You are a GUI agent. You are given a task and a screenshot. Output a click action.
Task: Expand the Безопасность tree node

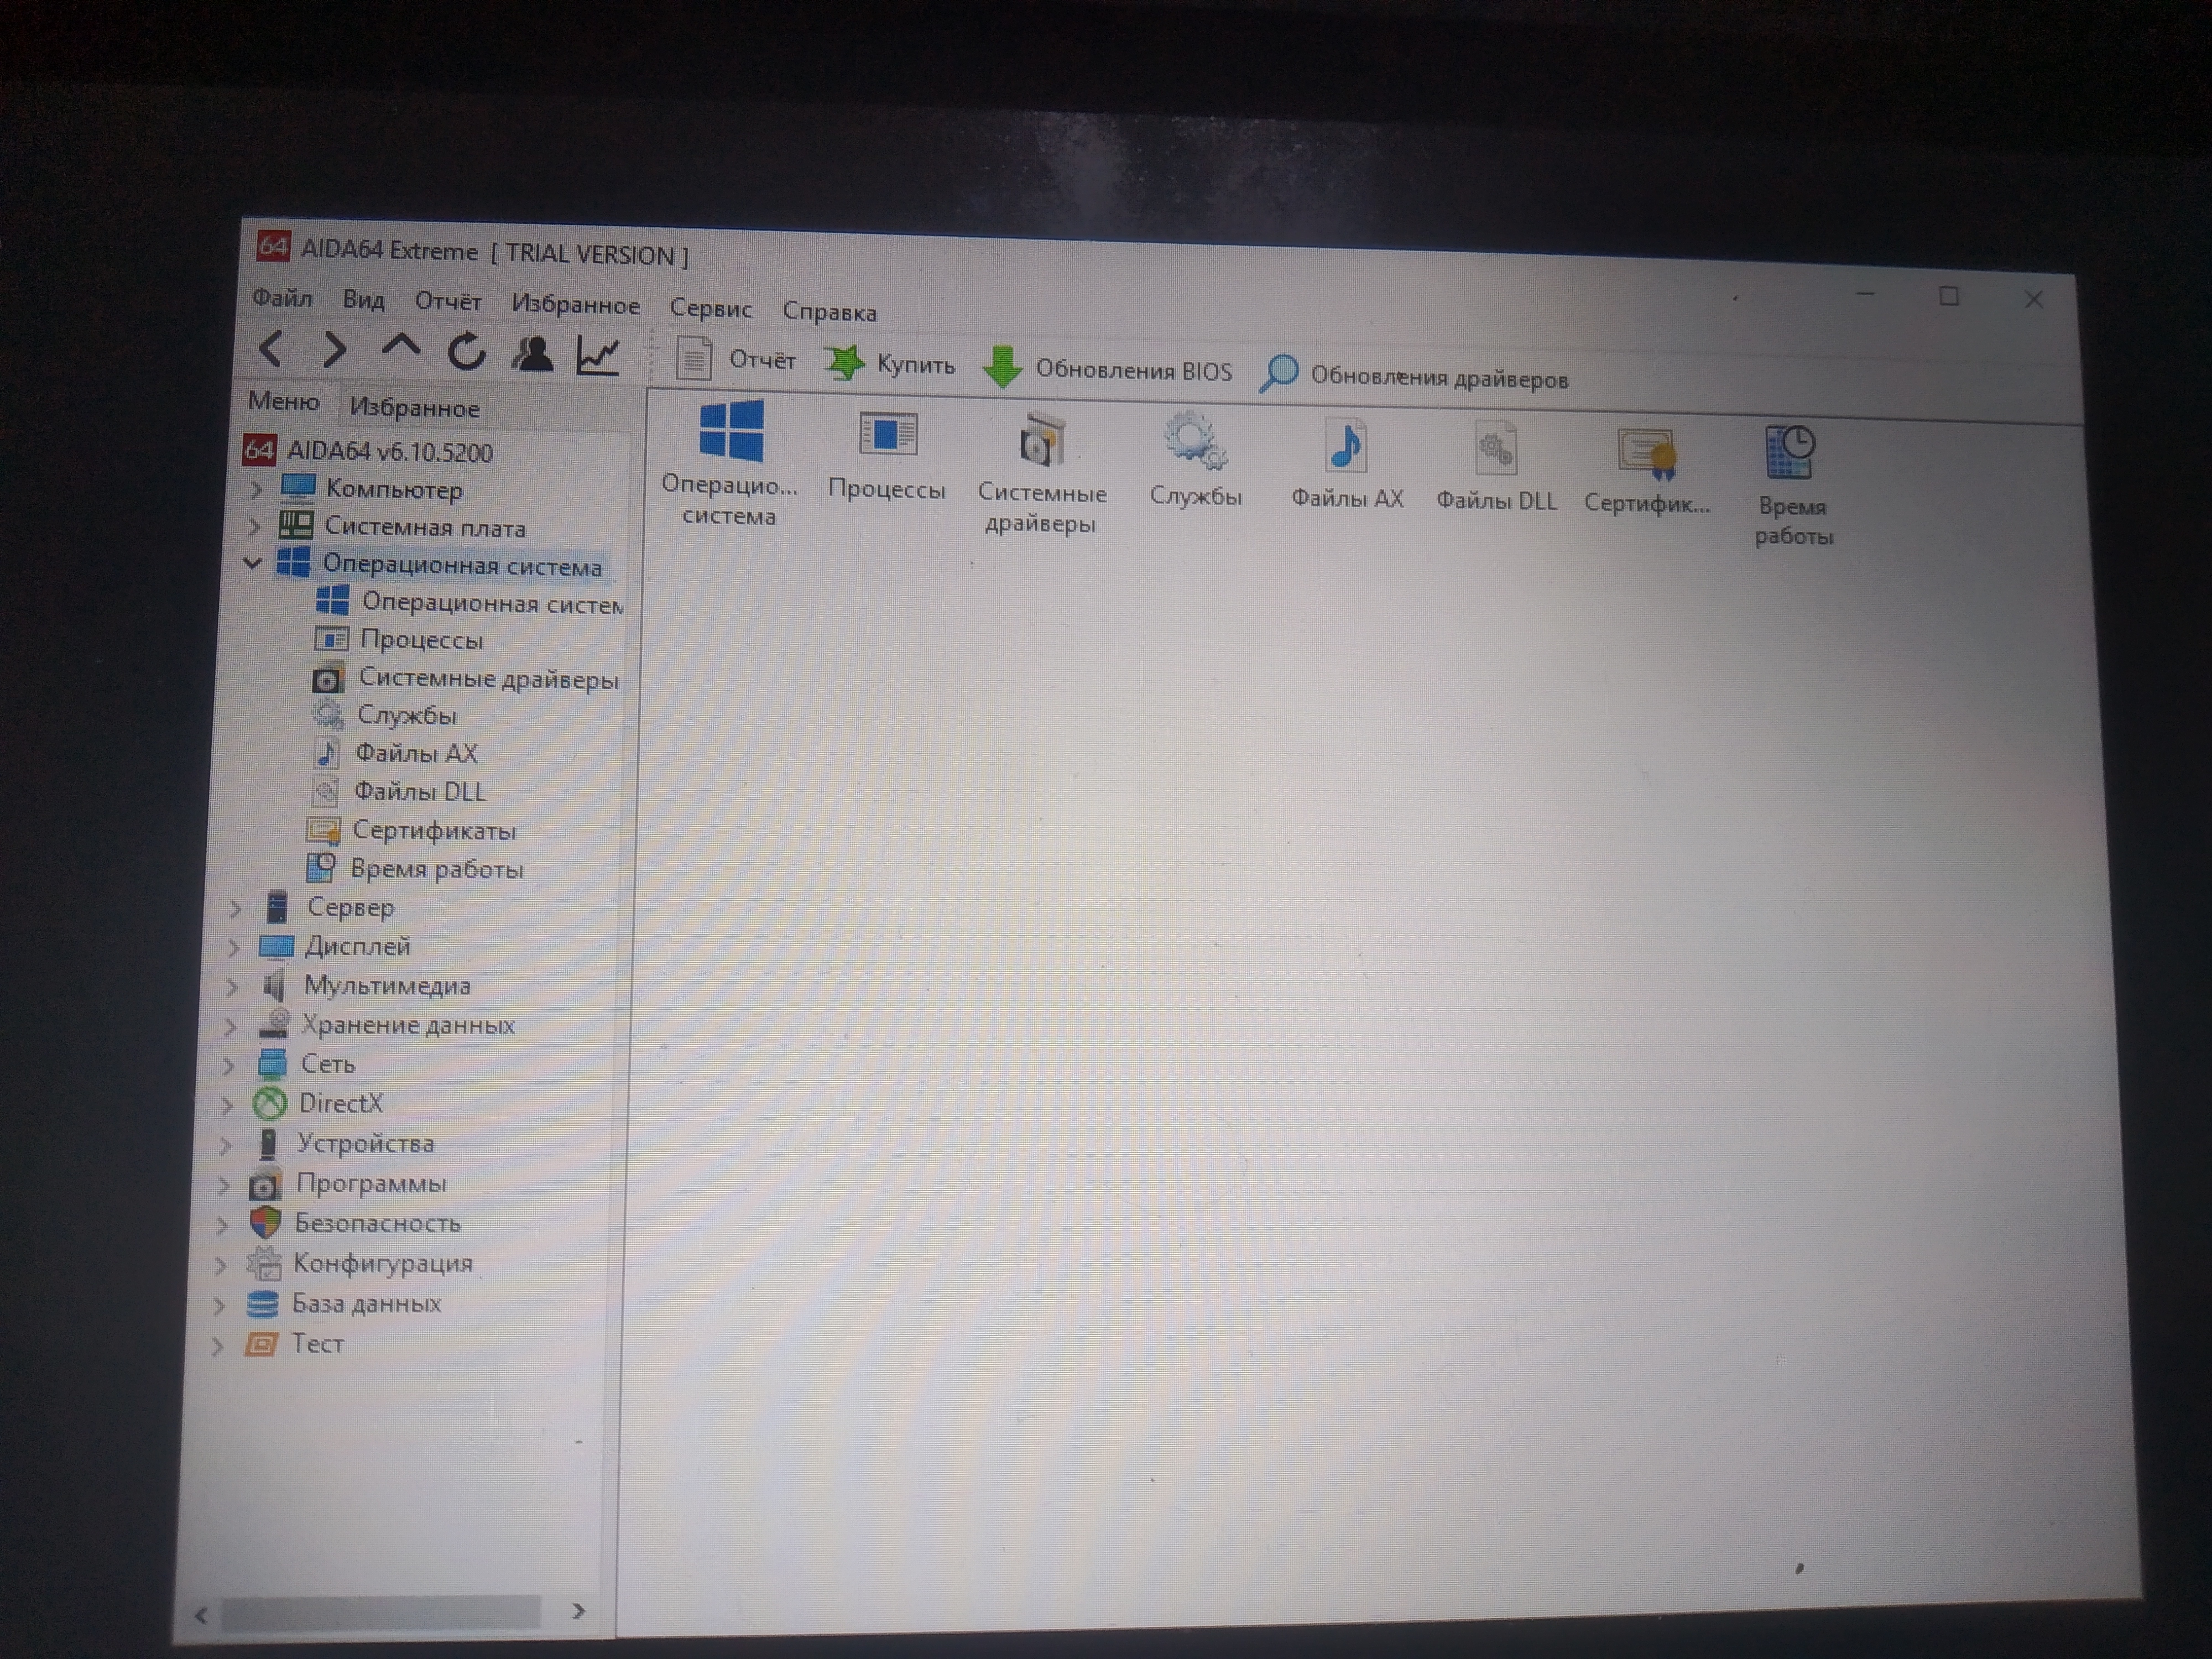pyautogui.click(x=221, y=1225)
